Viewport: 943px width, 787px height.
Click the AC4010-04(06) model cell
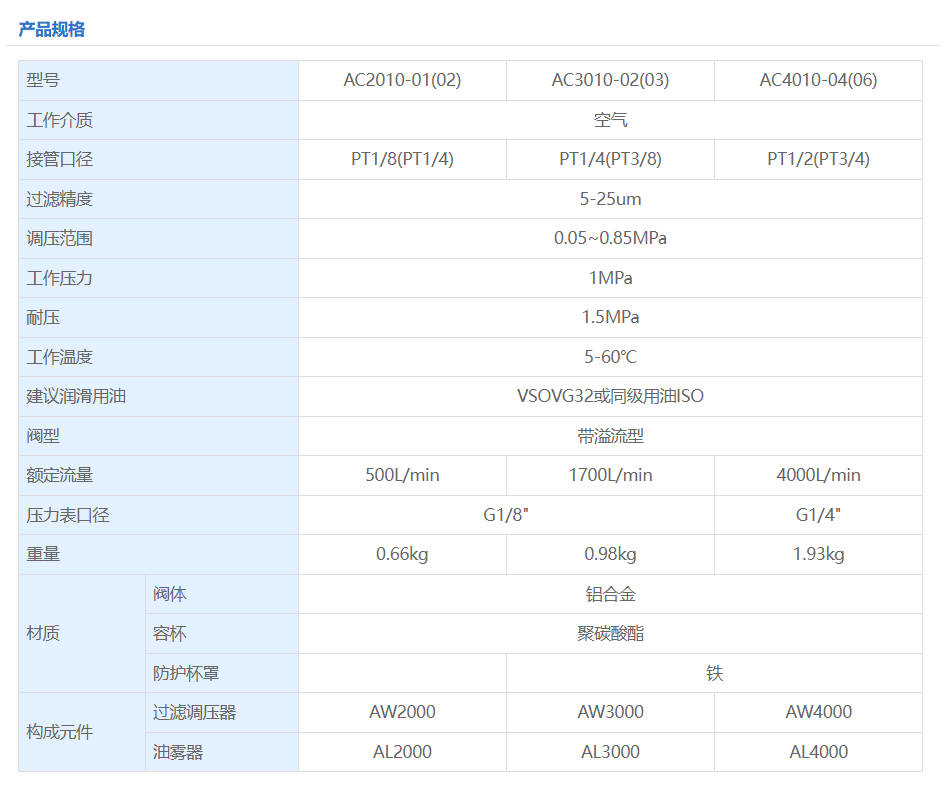click(x=818, y=80)
